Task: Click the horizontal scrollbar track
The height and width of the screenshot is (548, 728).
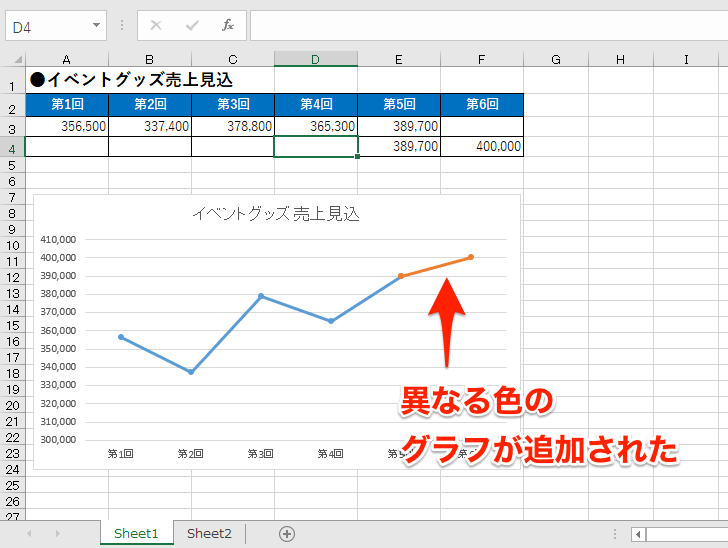Action: pyautogui.click(x=687, y=534)
